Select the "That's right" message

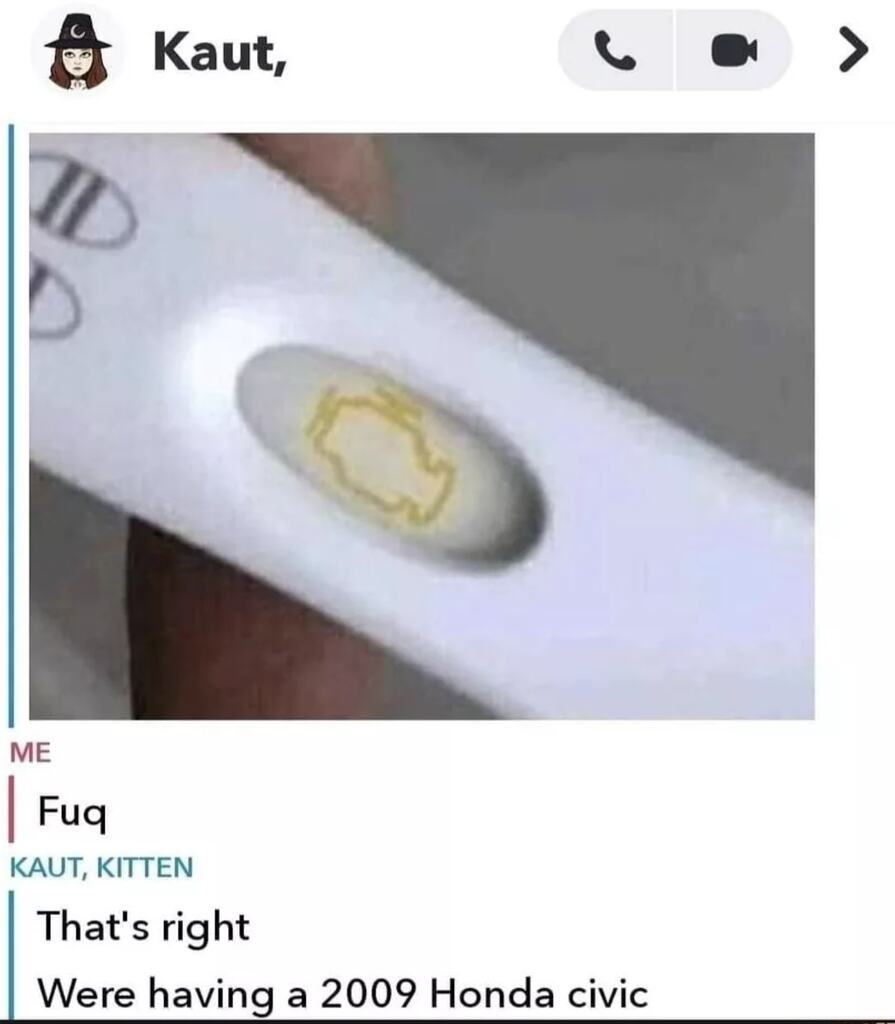click(144, 927)
